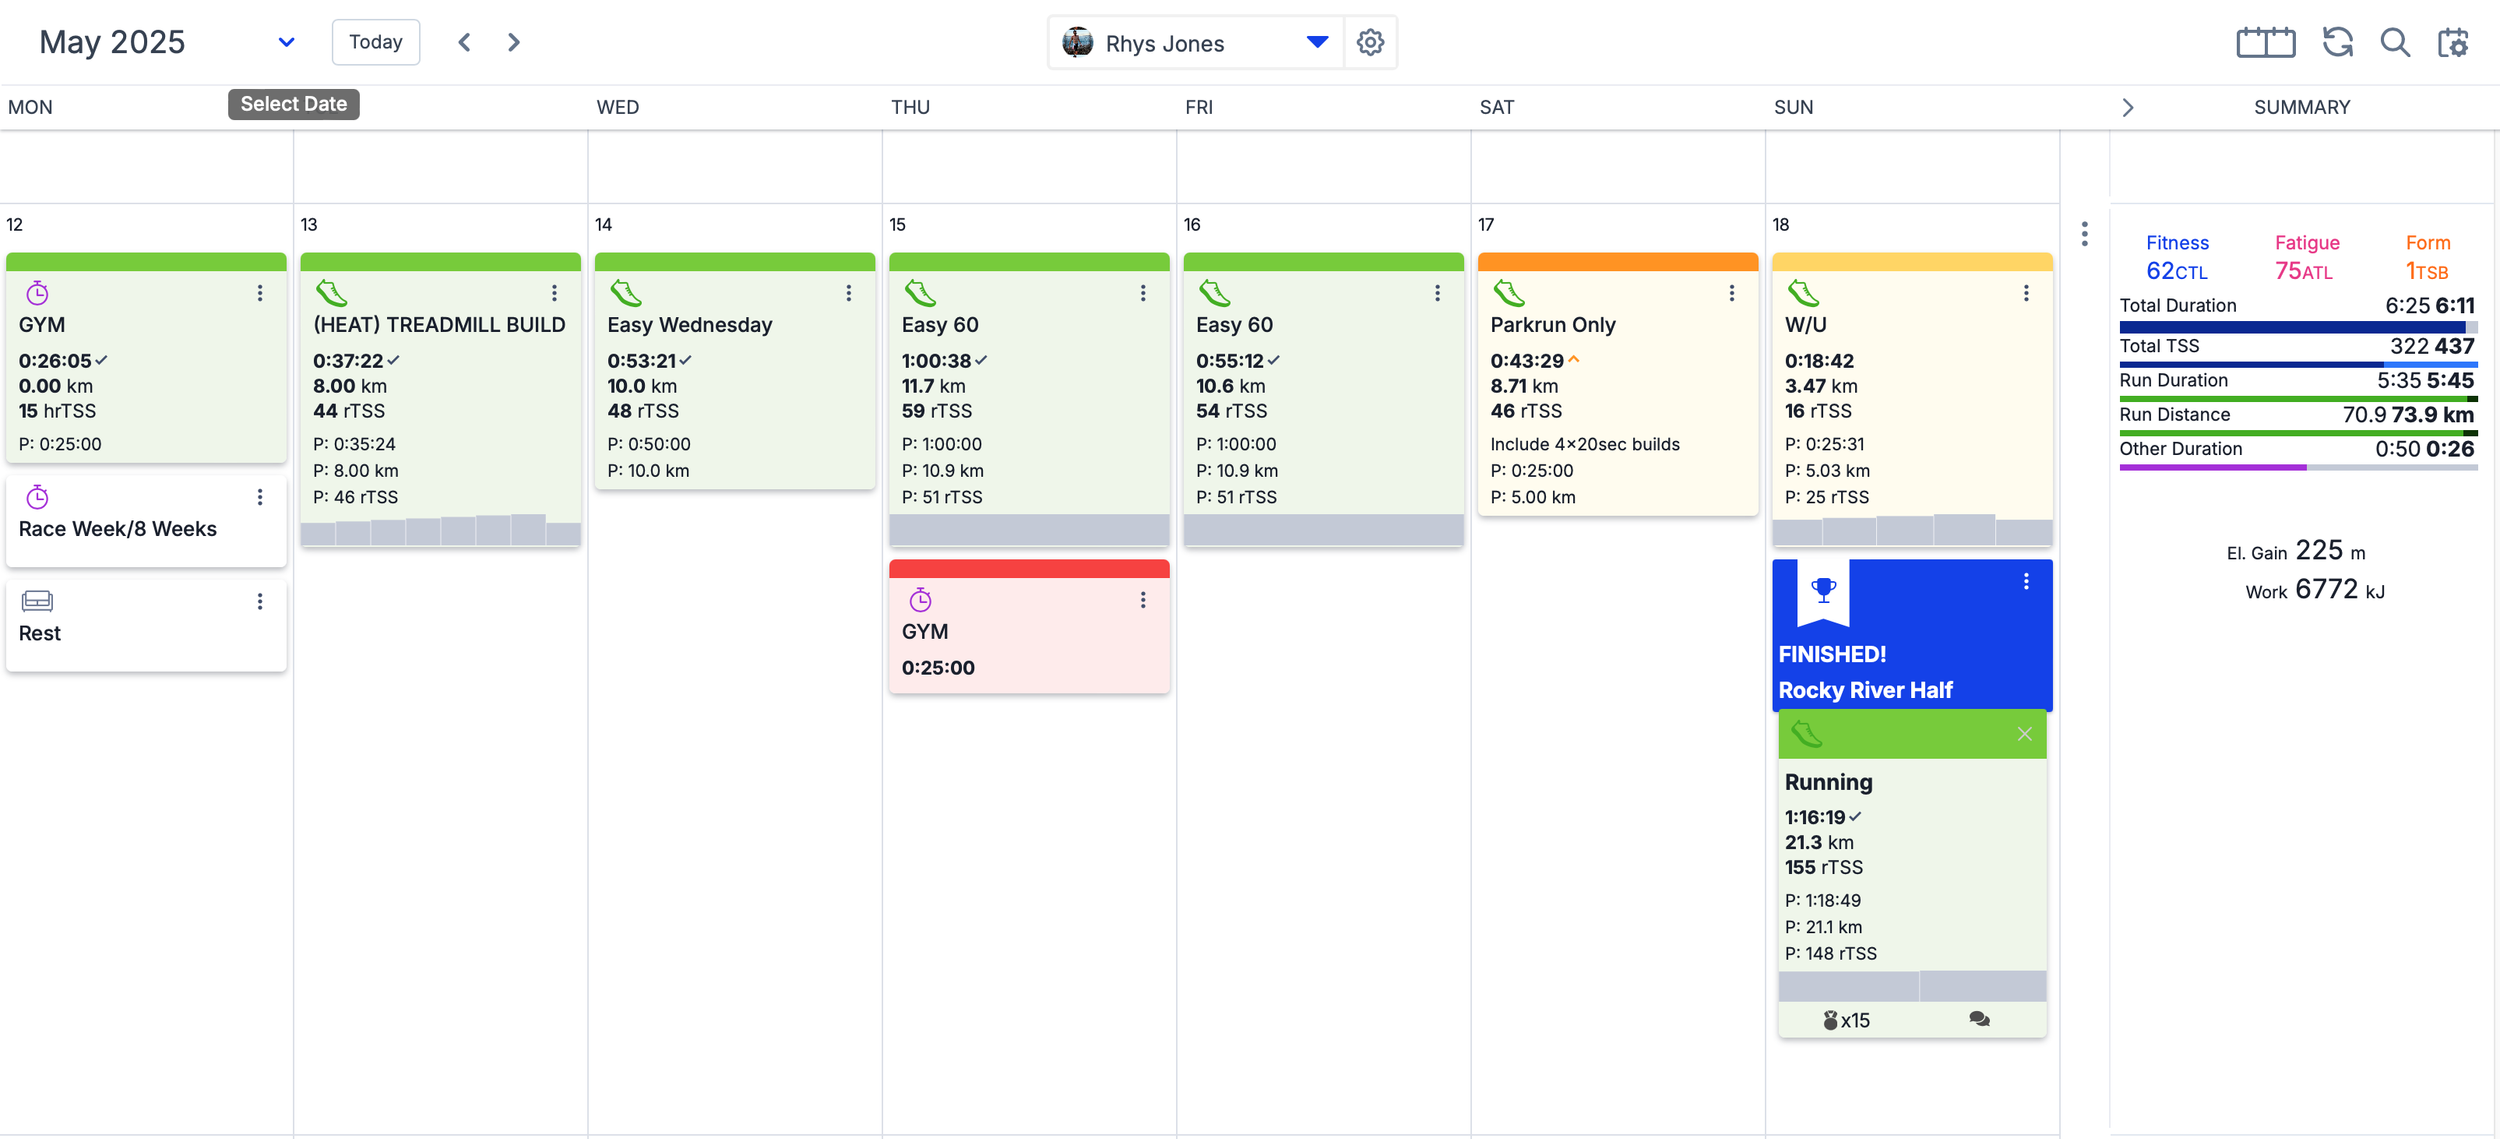Open calendar settings icon at top right
The height and width of the screenshot is (1139, 2500).
[x=2454, y=42]
